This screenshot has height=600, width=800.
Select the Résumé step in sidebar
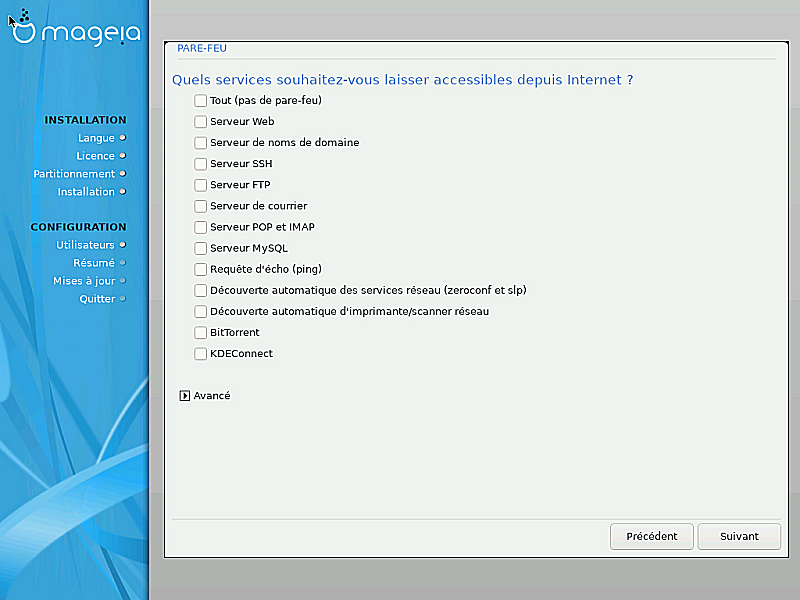click(94, 263)
